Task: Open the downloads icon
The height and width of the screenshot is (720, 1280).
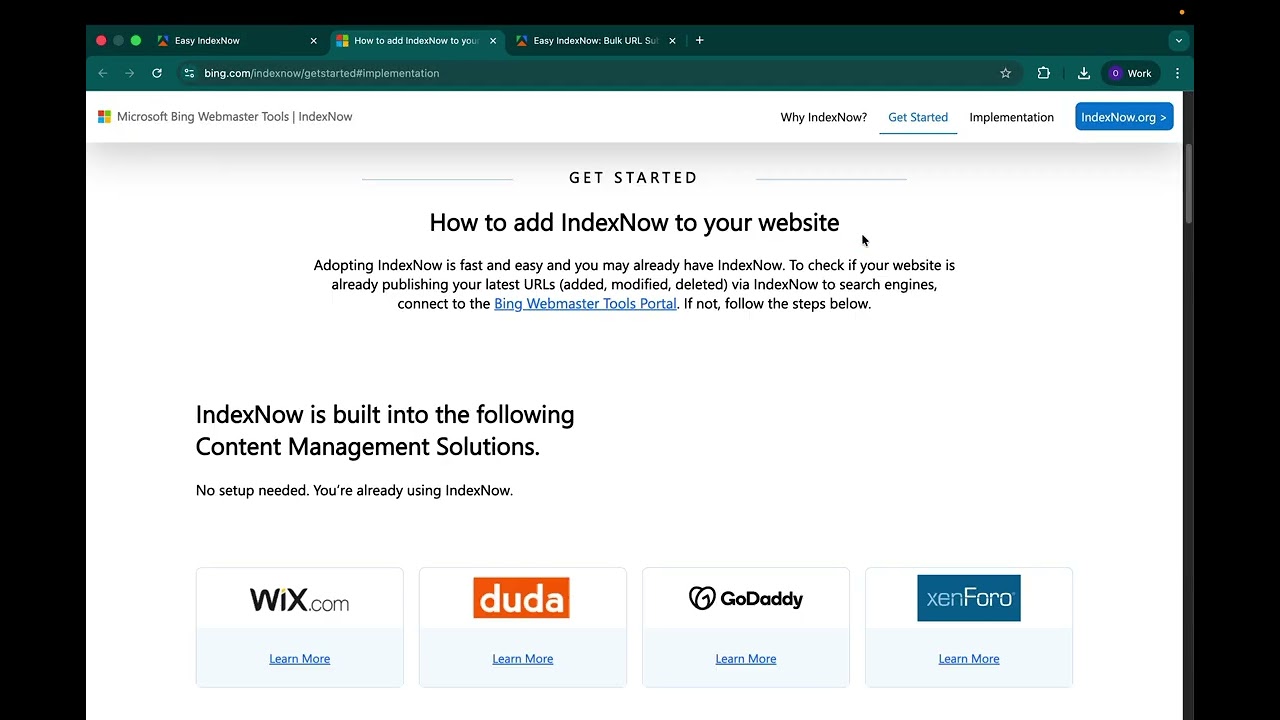Action: [x=1084, y=73]
